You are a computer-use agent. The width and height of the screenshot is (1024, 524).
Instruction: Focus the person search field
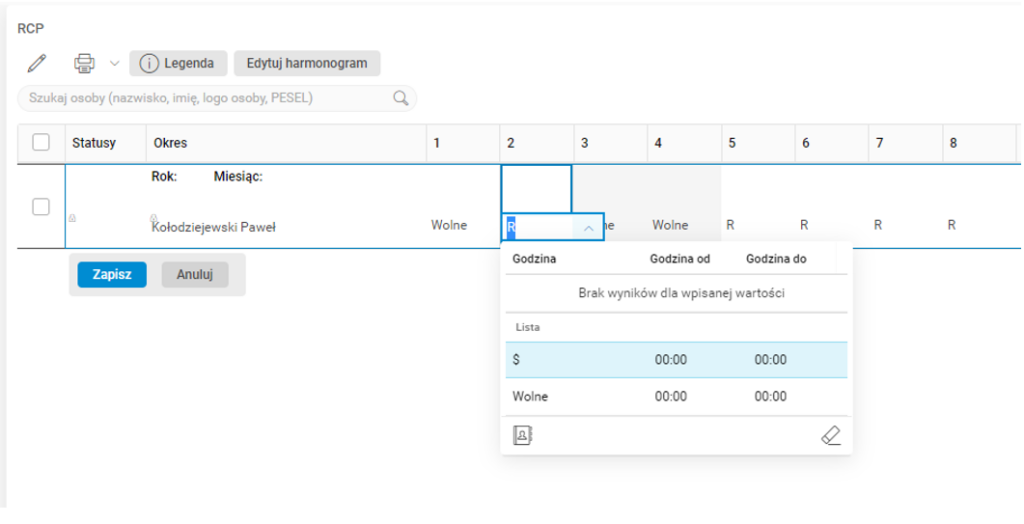(x=205, y=98)
